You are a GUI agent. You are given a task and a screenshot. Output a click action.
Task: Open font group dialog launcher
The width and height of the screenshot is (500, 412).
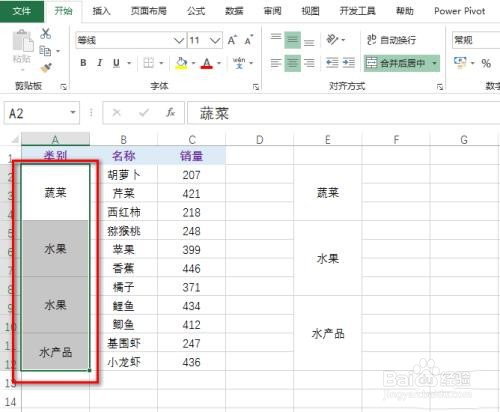pos(256,87)
